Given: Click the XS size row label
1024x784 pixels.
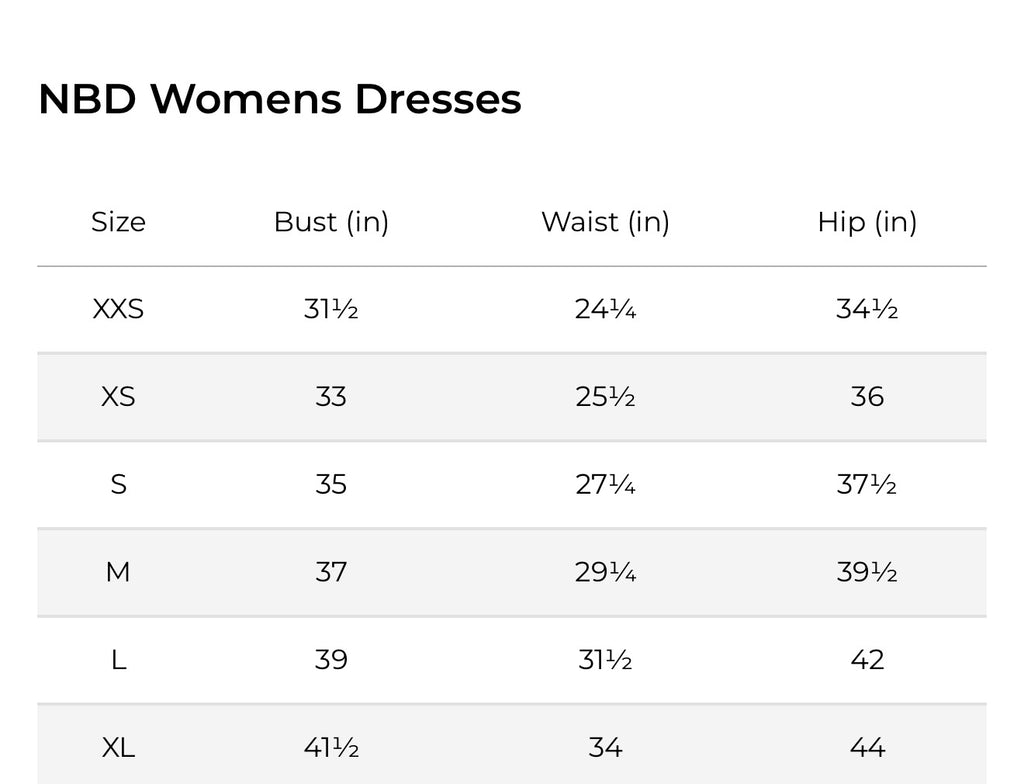Looking at the screenshot, I should tap(118, 397).
